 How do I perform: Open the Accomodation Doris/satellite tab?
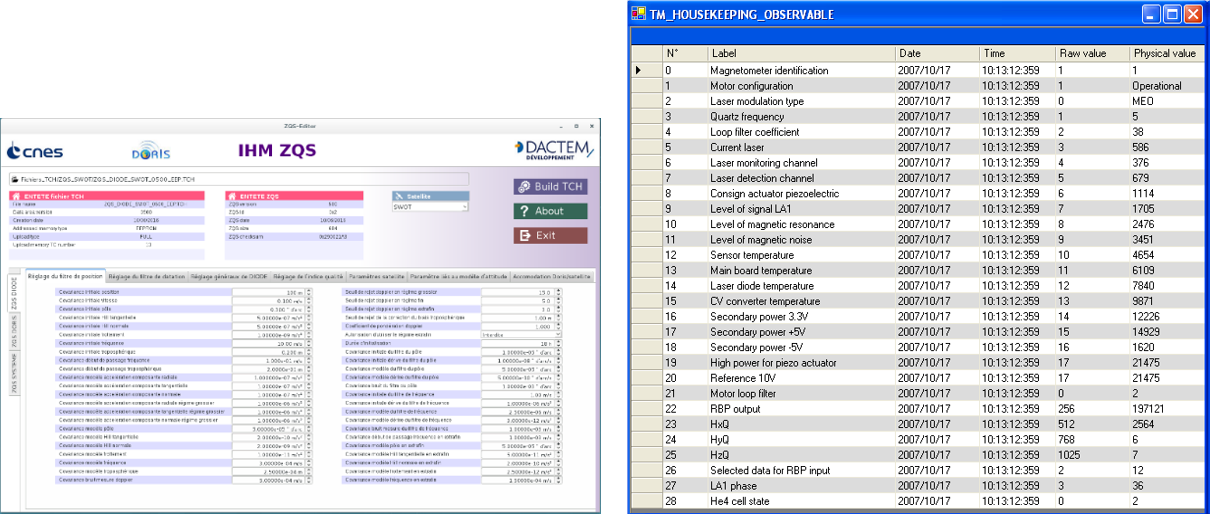tap(552, 275)
